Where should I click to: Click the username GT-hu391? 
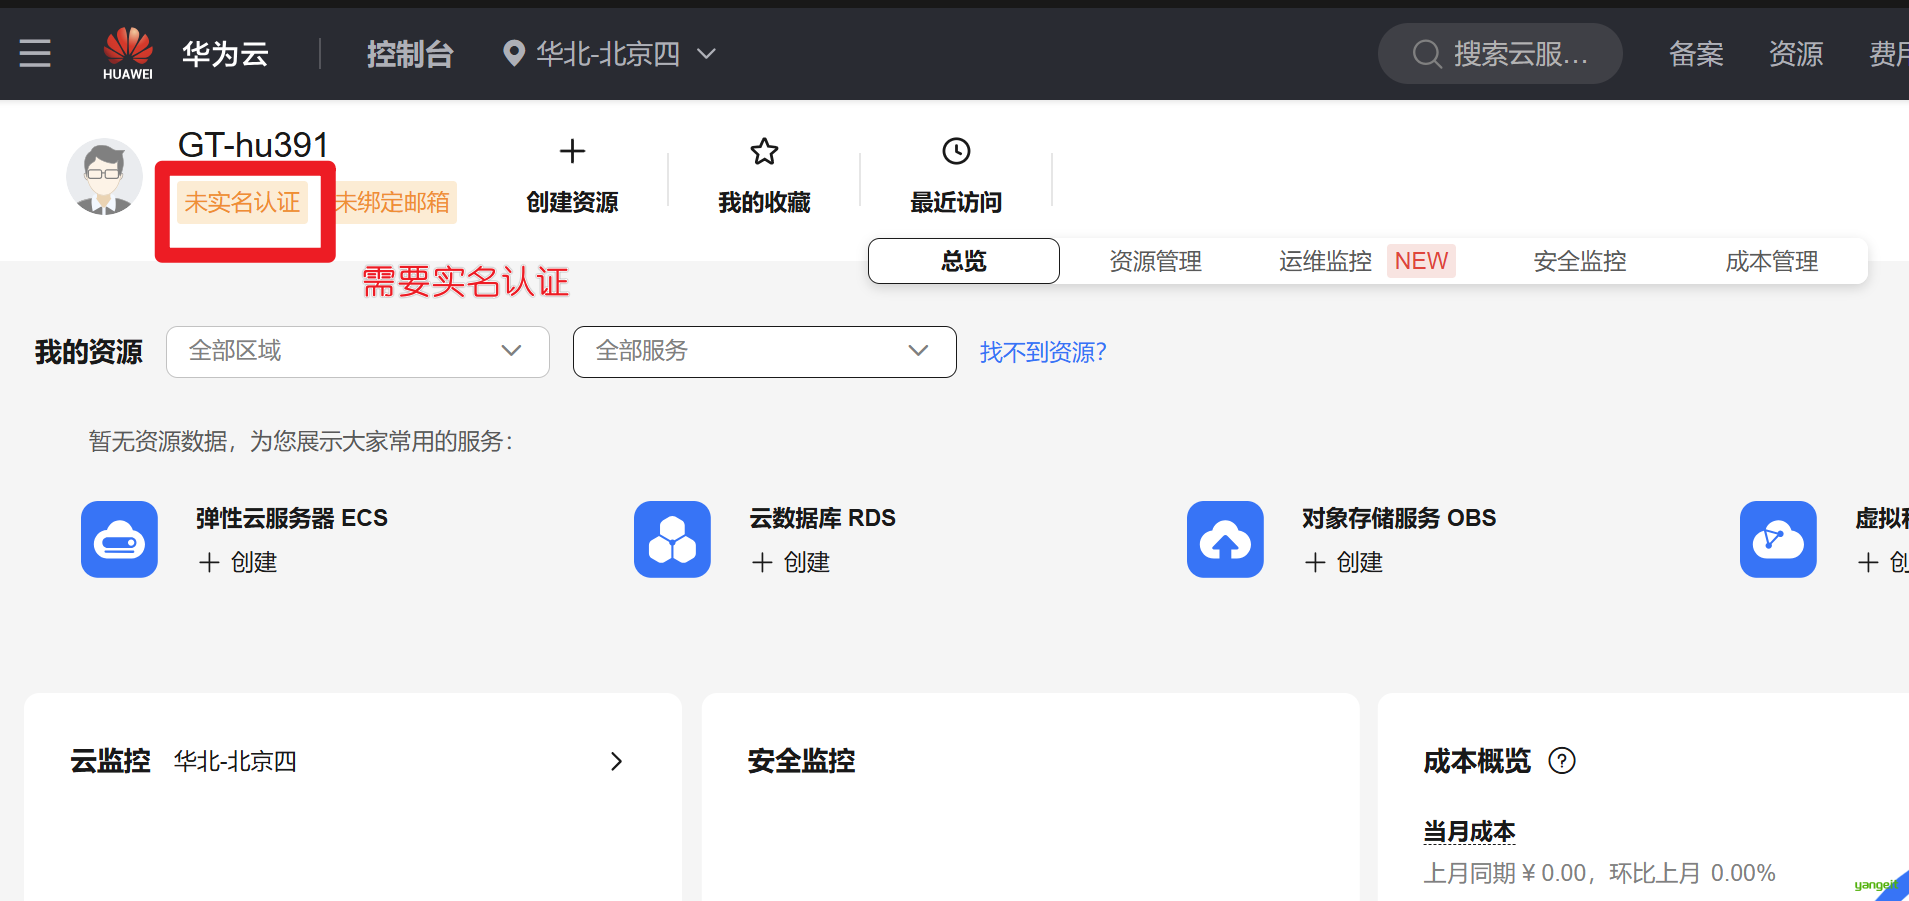tap(253, 145)
